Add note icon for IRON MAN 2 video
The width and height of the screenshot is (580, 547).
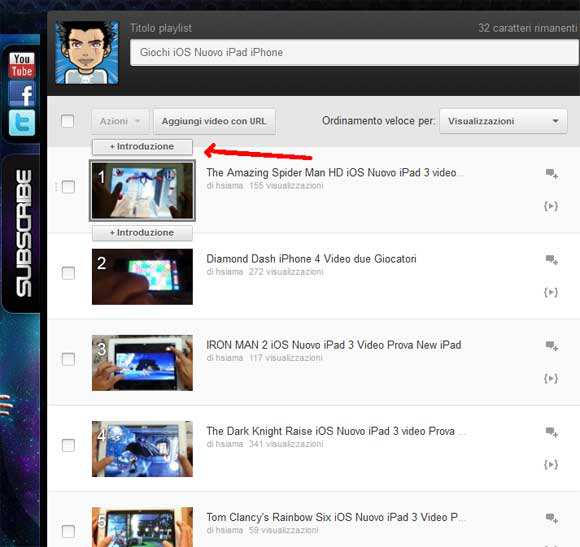coord(552,346)
